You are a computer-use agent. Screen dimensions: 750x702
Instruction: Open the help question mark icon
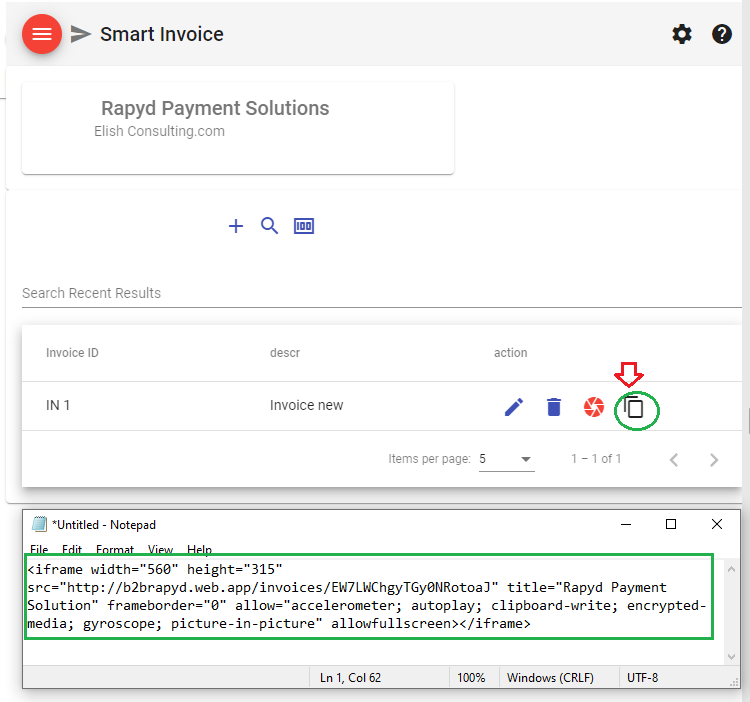[721, 34]
